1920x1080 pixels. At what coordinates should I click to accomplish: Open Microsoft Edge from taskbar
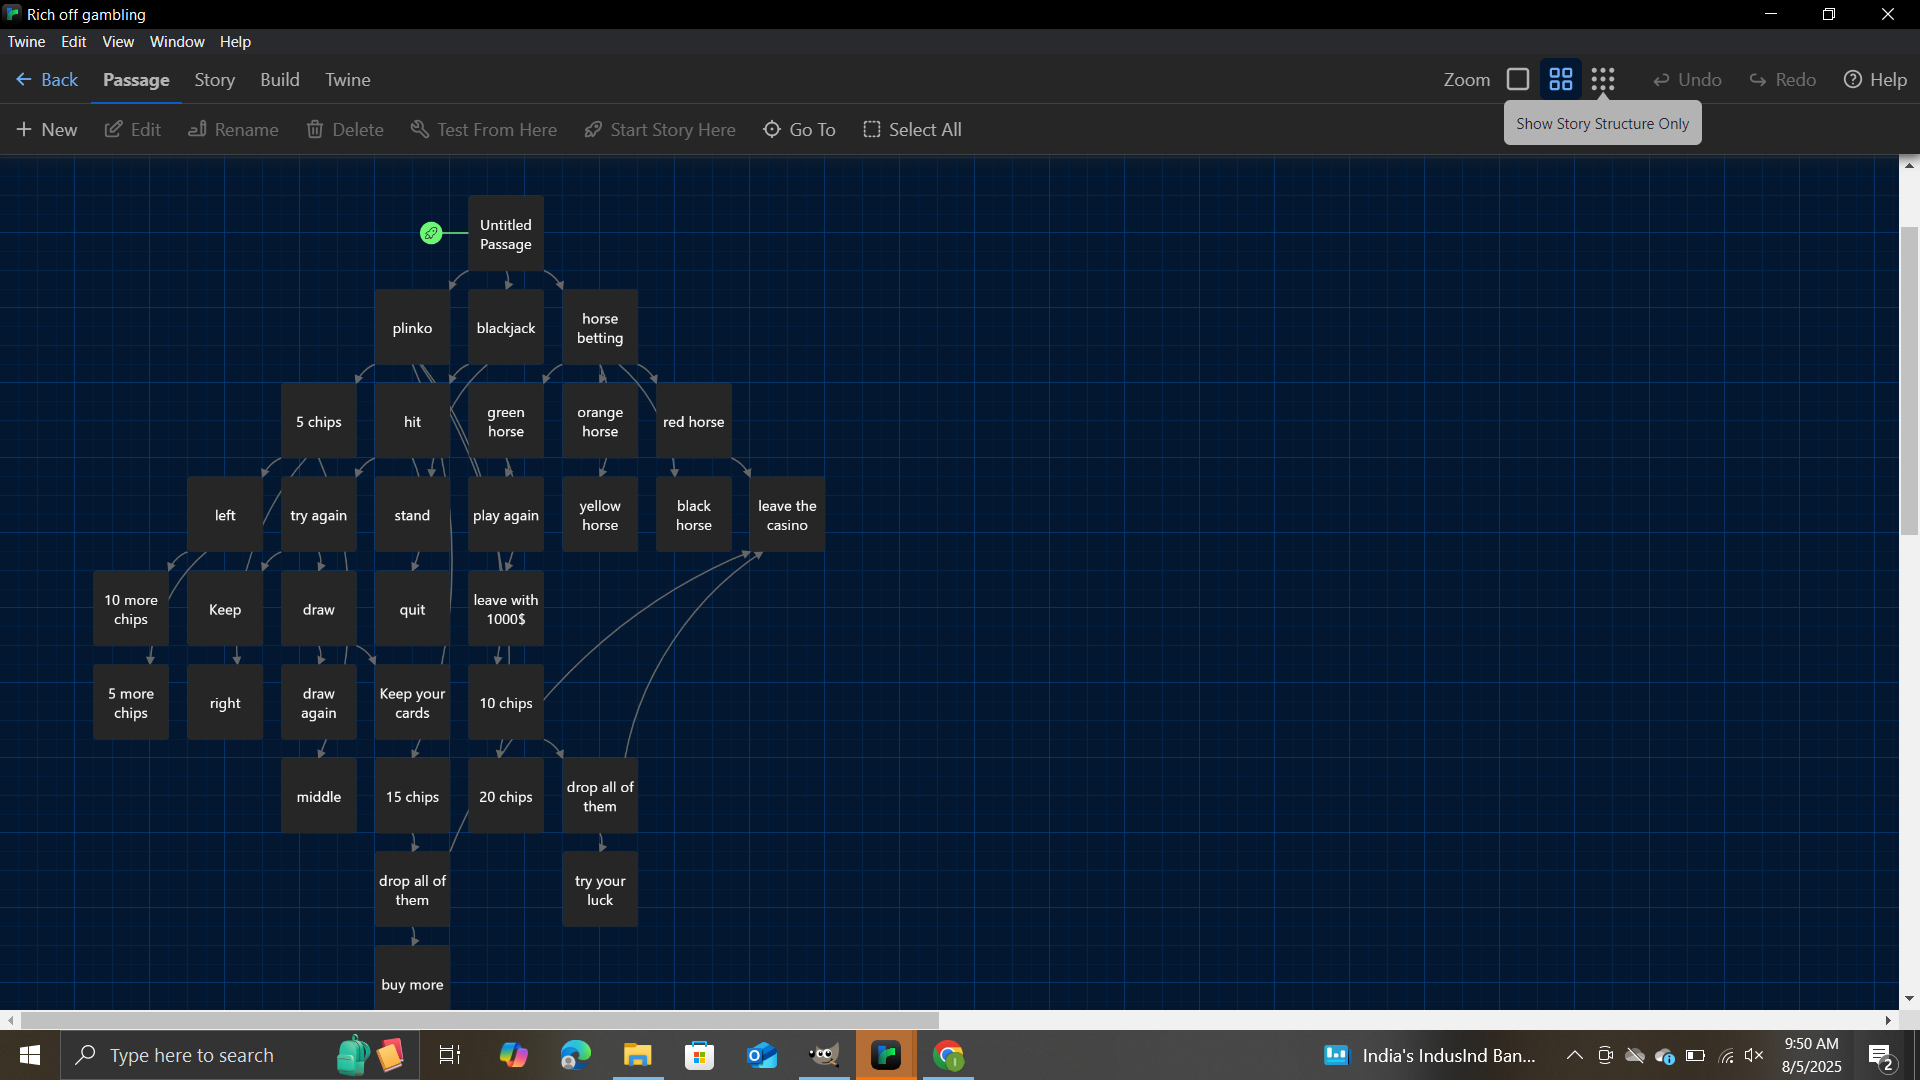(575, 1055)
